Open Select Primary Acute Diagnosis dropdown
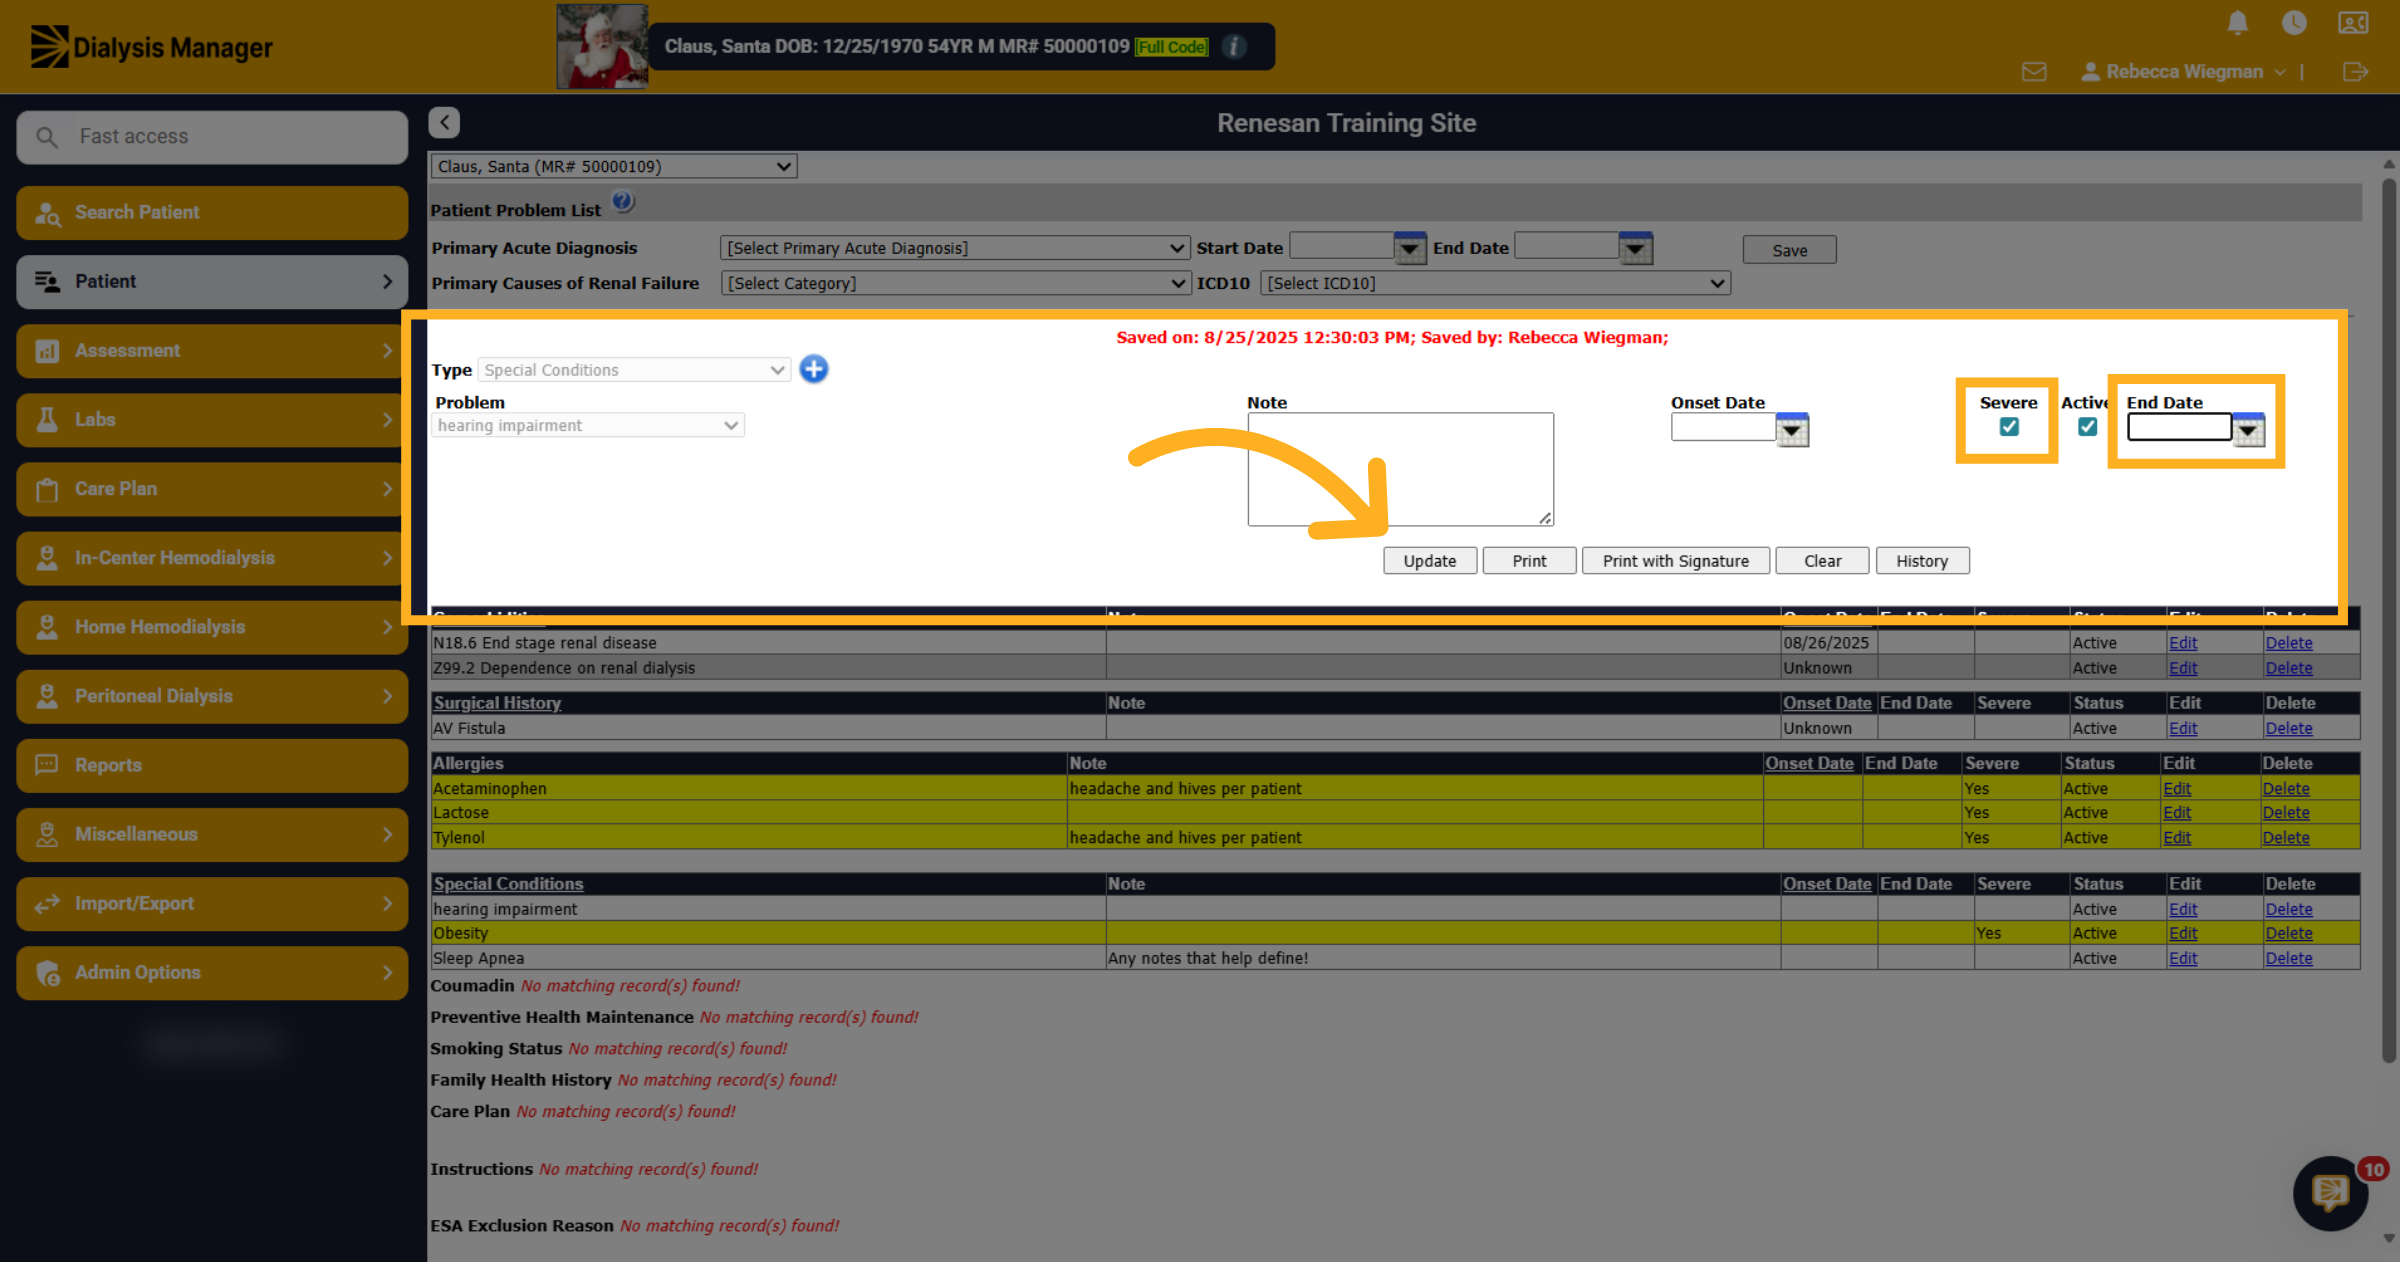The width and height of the screenshot is (2400, 1262). click(955, 248)
